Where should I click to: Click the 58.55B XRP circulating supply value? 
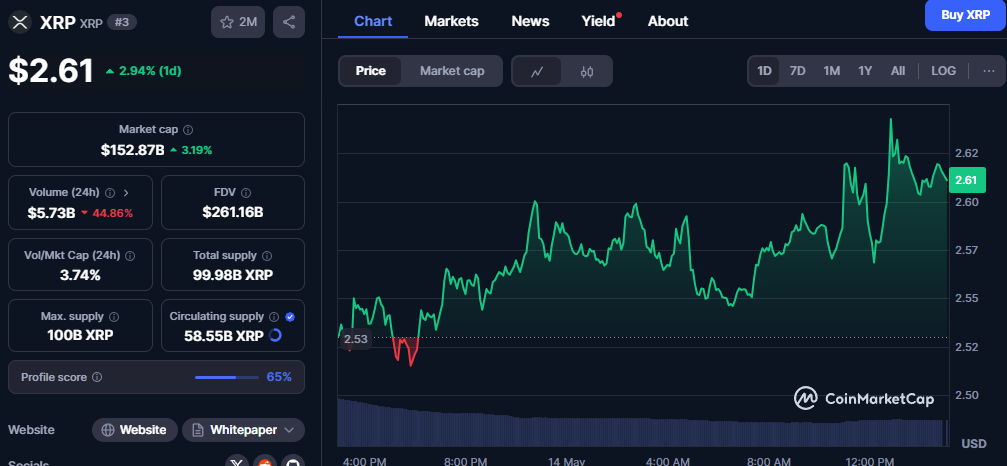[223, 335]
